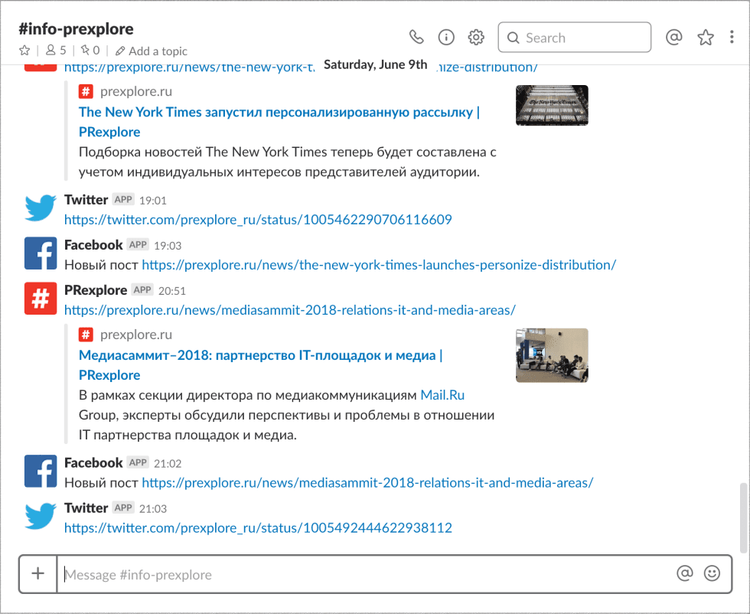The height and width of the screenshot is (614, 750).
Task: Open channel details info icon
Action: tap(446, 37)
